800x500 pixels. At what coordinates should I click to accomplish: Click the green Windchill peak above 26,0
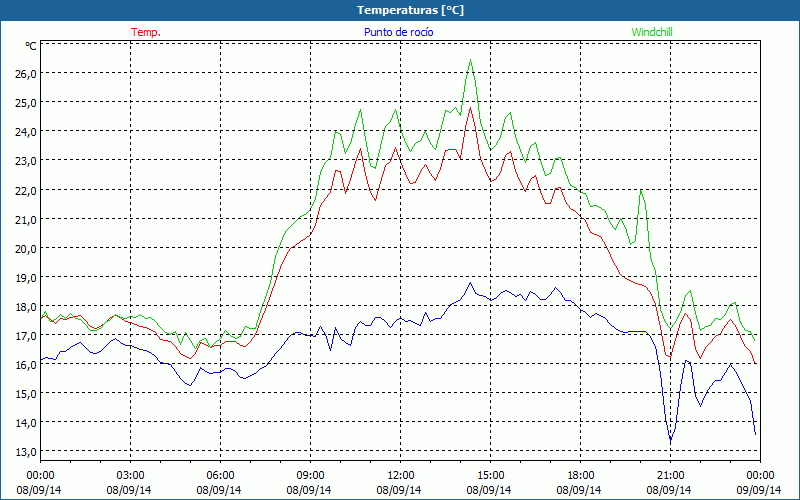(x=470, y=60)
